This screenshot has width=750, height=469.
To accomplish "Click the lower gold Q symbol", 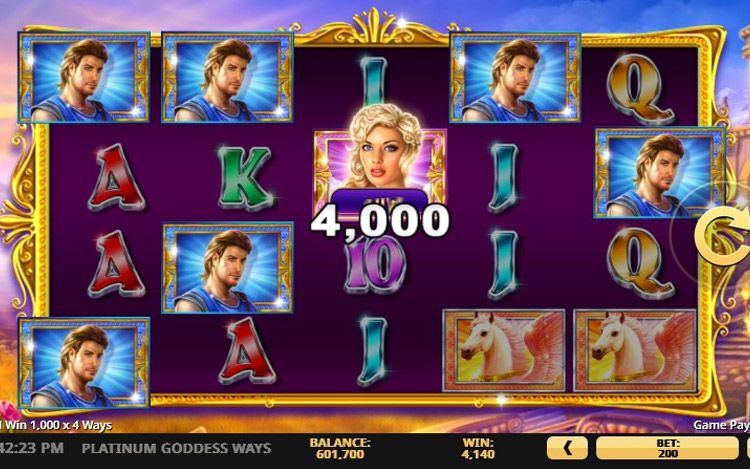I will click(x=640, y=262).
